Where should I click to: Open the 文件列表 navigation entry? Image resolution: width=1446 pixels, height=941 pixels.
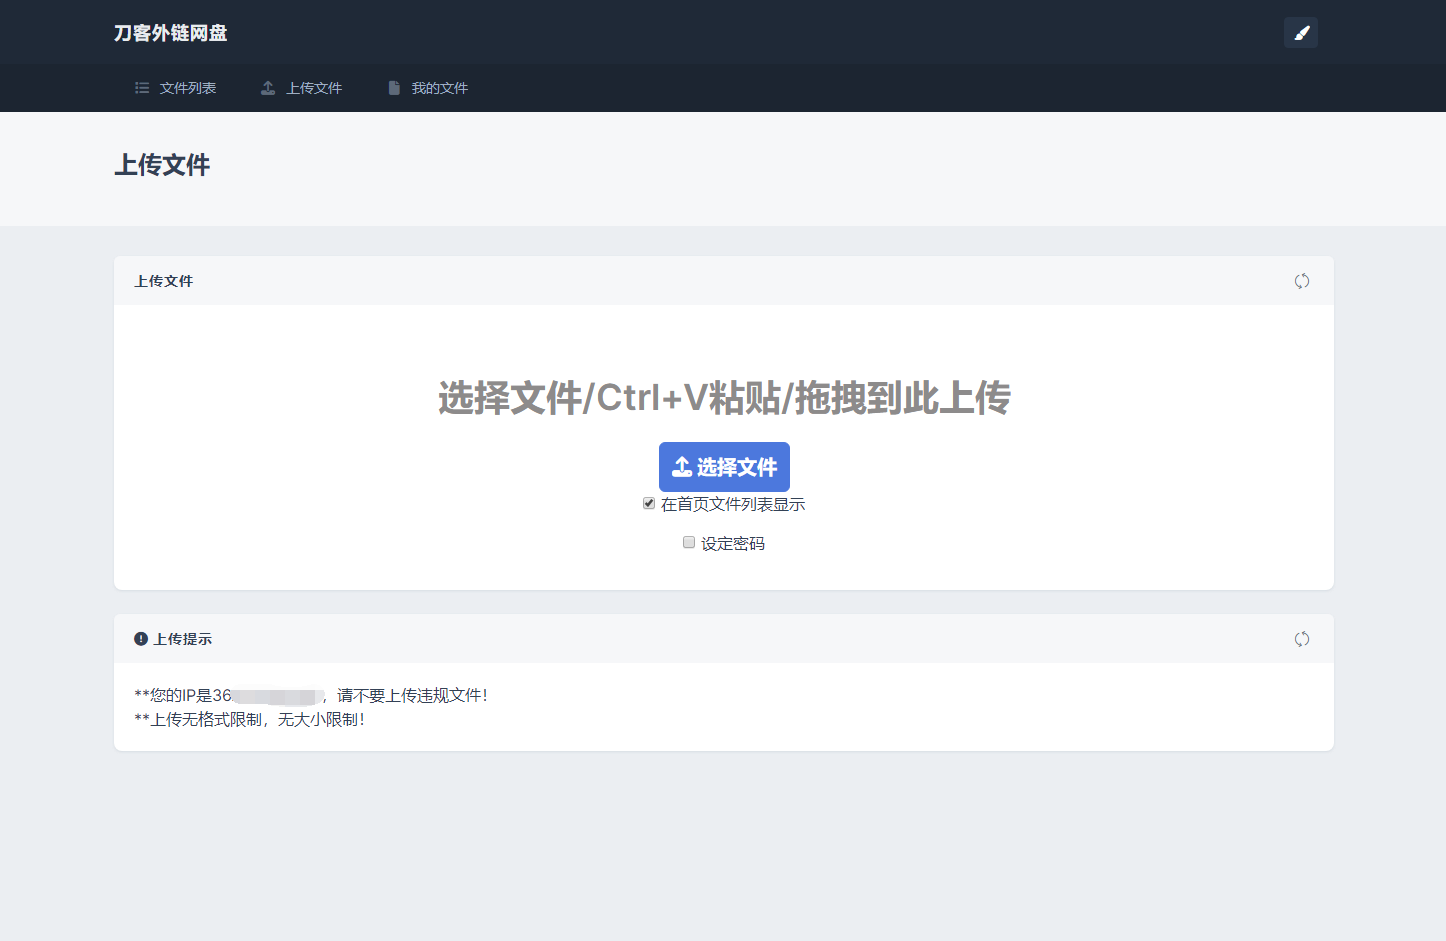click(x=186, y=88)
